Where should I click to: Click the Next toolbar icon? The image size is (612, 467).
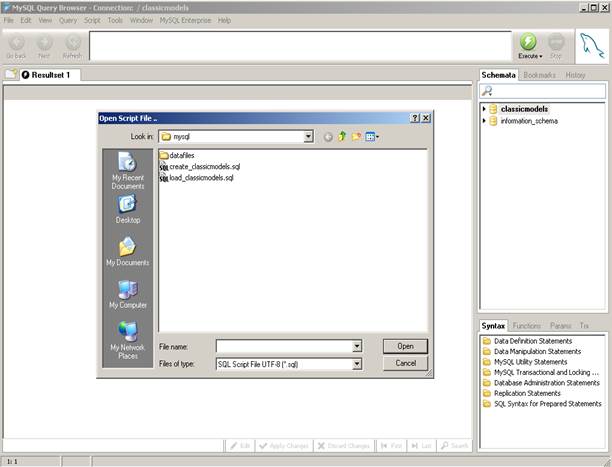pyautogui.click(x=44, y=43)
